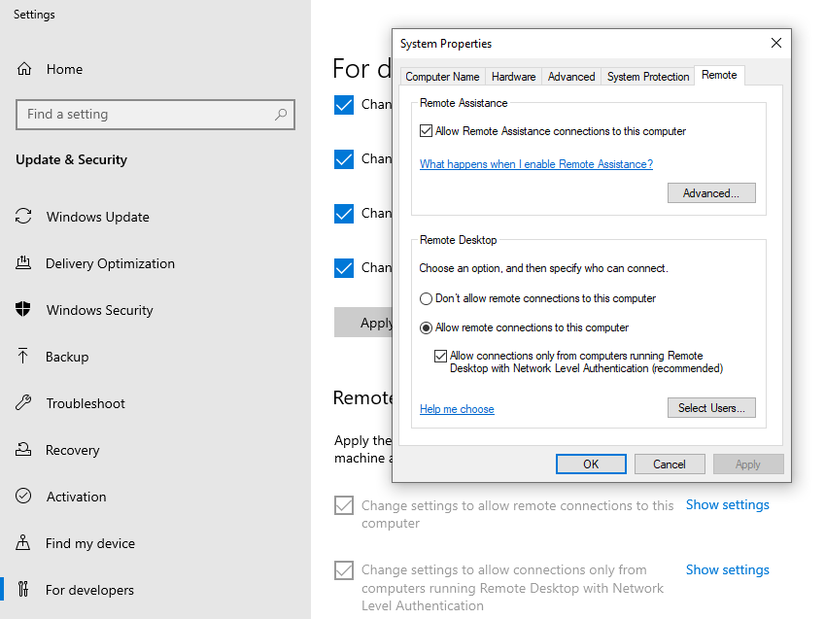Click the For developers icon
Image resolution: width=825 pixels, height=619 pixels.
23,589
